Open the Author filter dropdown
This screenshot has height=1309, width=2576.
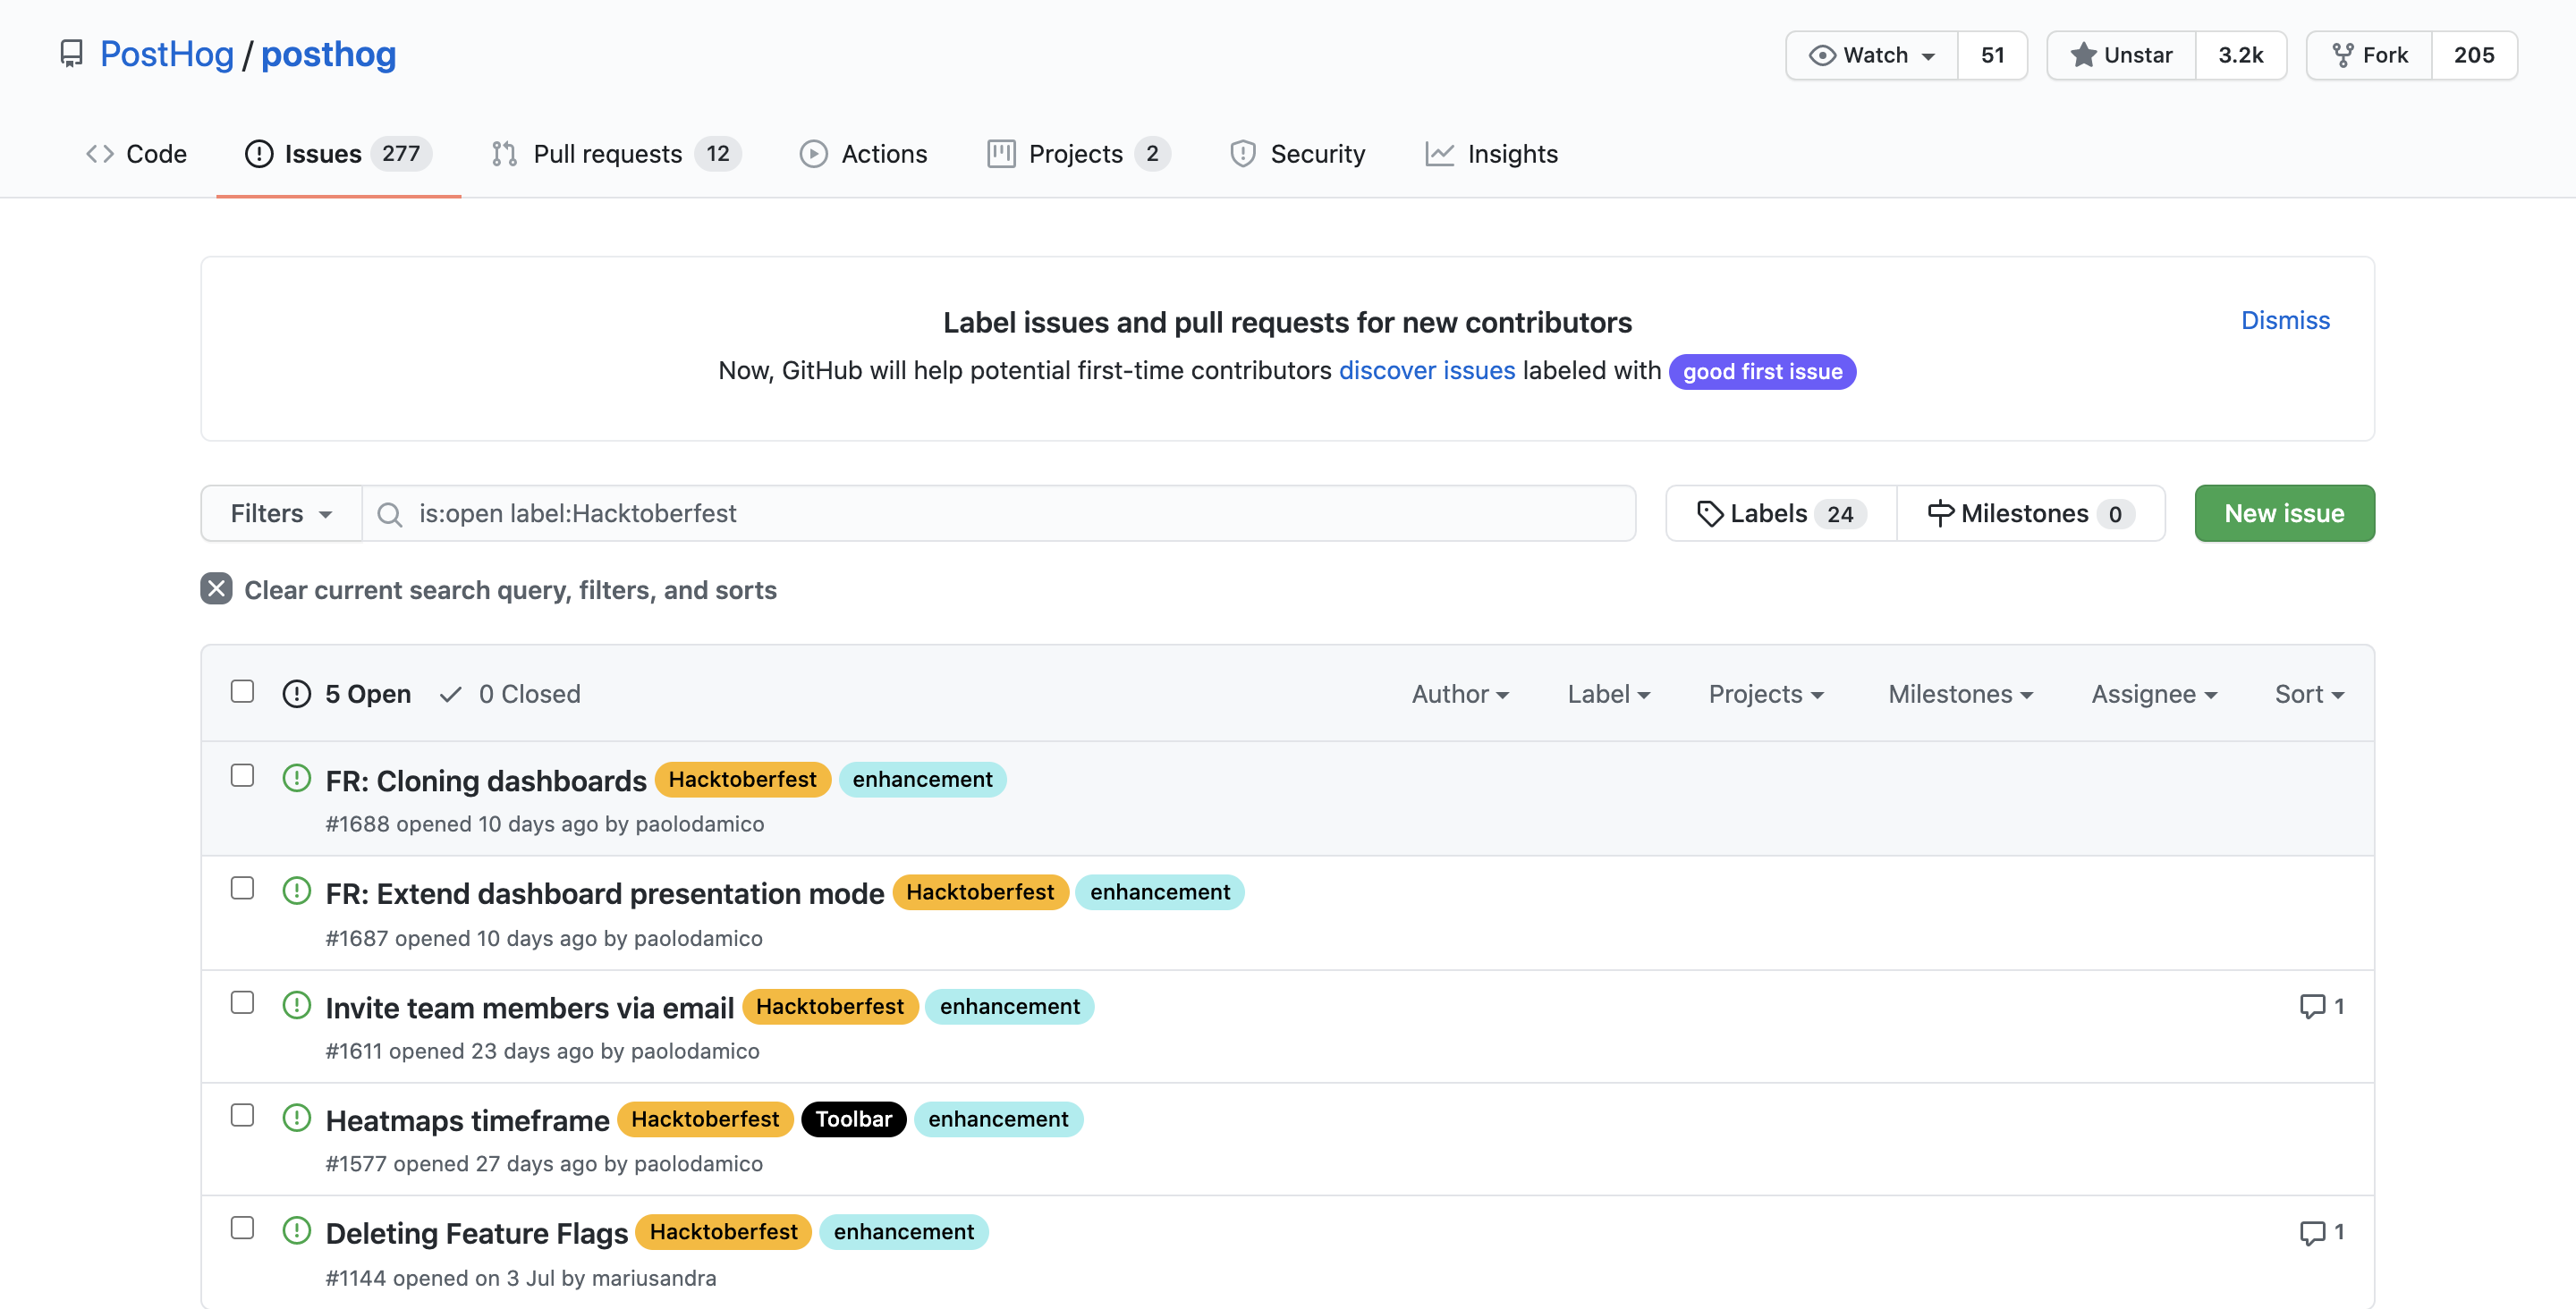[x=1460, y=693]
